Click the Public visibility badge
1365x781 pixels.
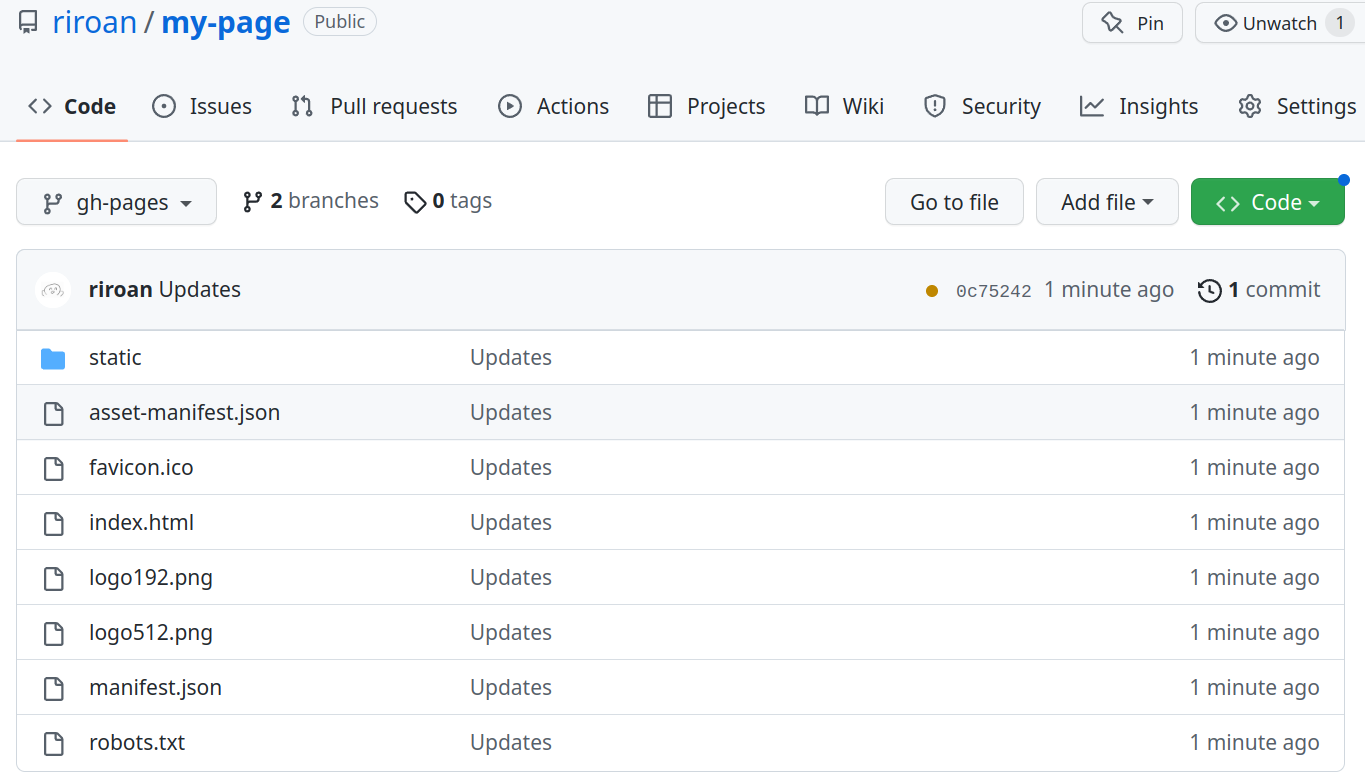click(340, 21)
